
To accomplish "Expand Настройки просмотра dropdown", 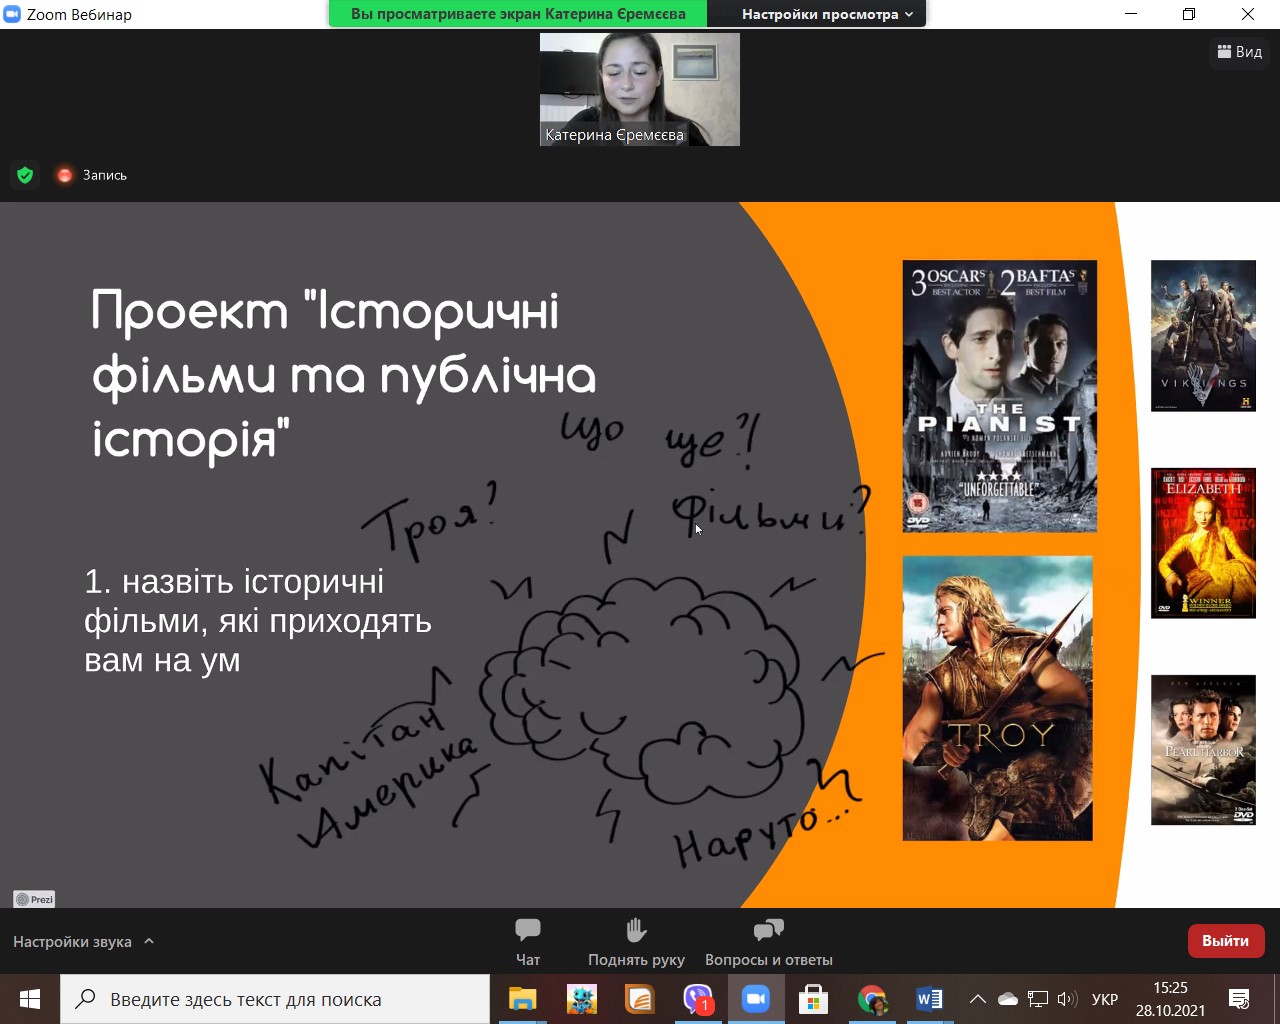I will 827,14.
